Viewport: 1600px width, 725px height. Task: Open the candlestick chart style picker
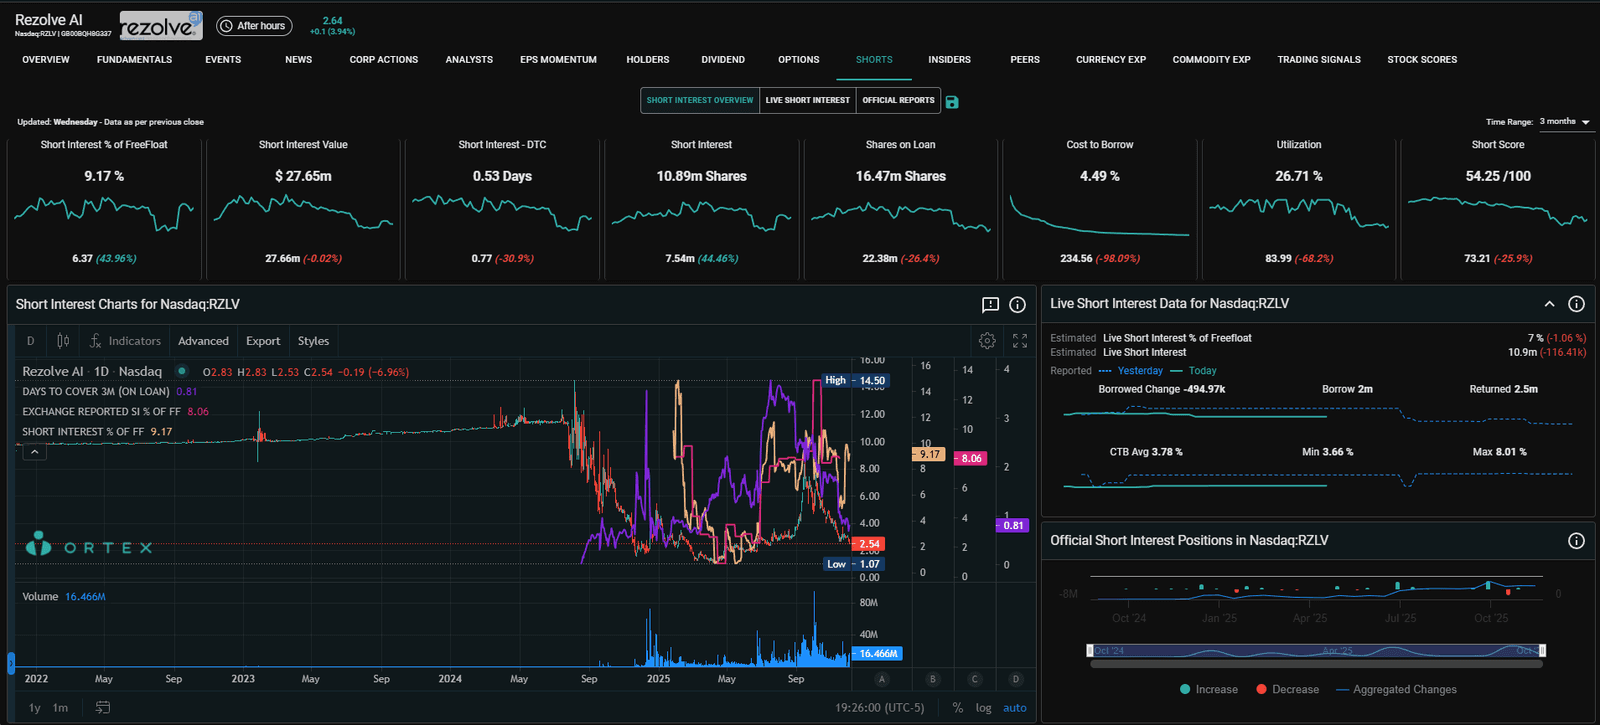click(x=63, y=341)
